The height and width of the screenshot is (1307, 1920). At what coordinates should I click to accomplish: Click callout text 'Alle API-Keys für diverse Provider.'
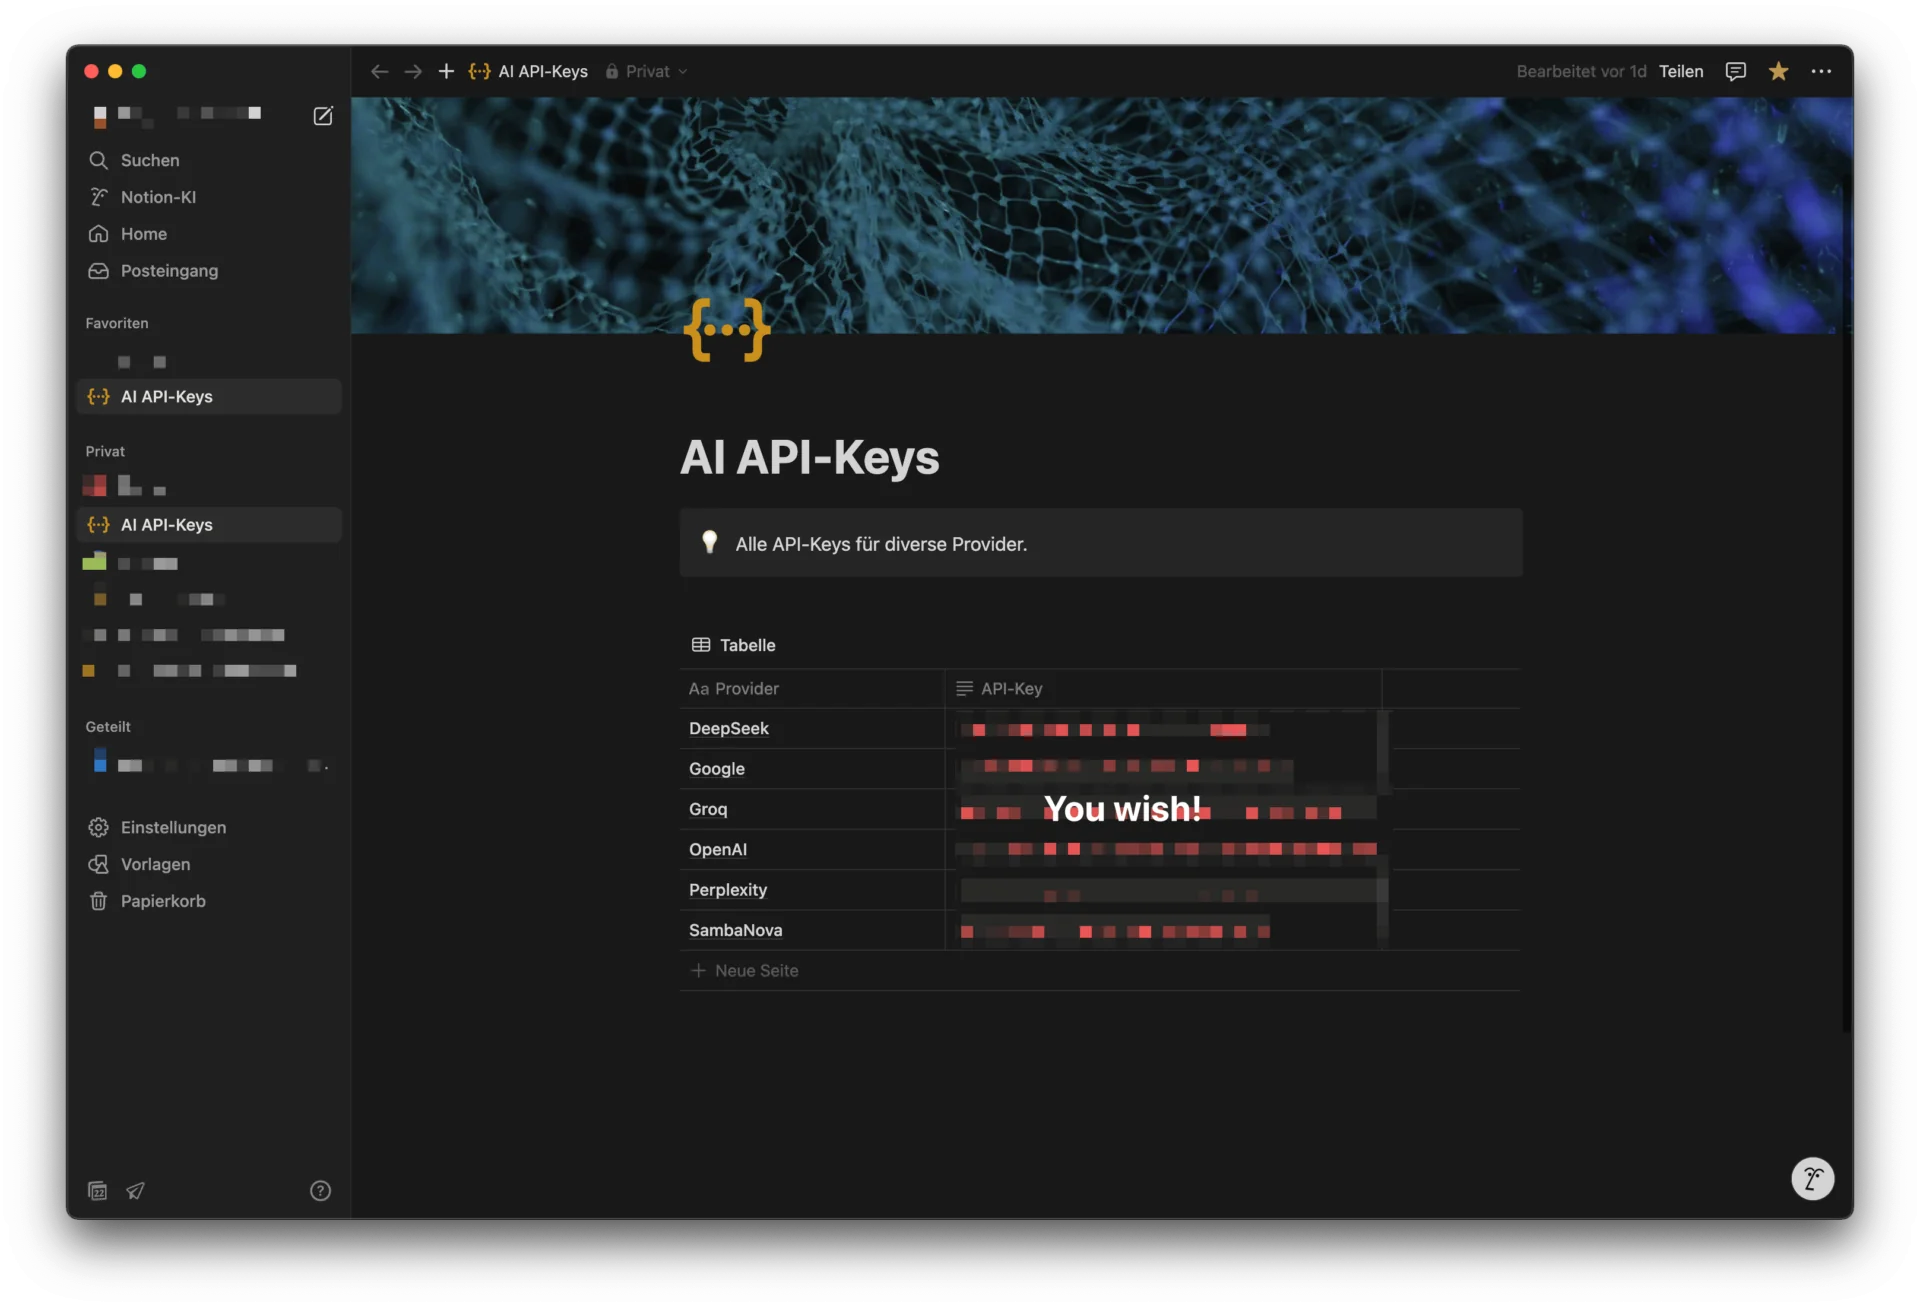pos(881,545)
